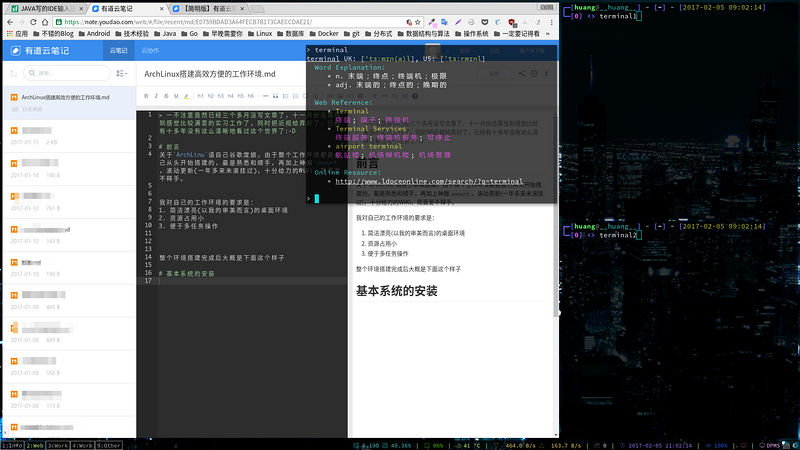
Task: Open the note dated 2017-01-15
Action: (x=69, y=136)
